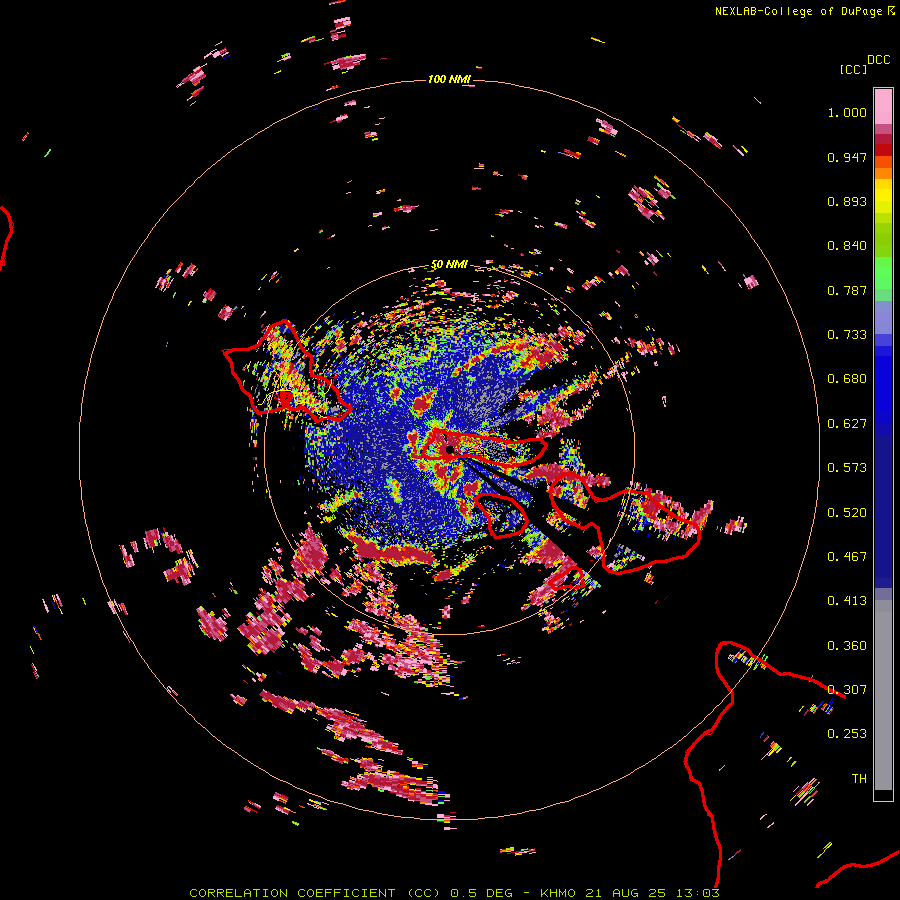Click the 0.733 scale value

coord(847,335)
